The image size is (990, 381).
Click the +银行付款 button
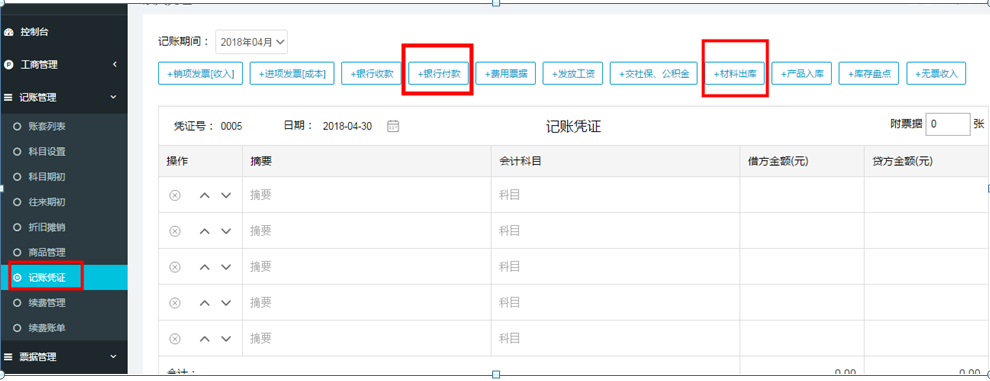(439, 73)
